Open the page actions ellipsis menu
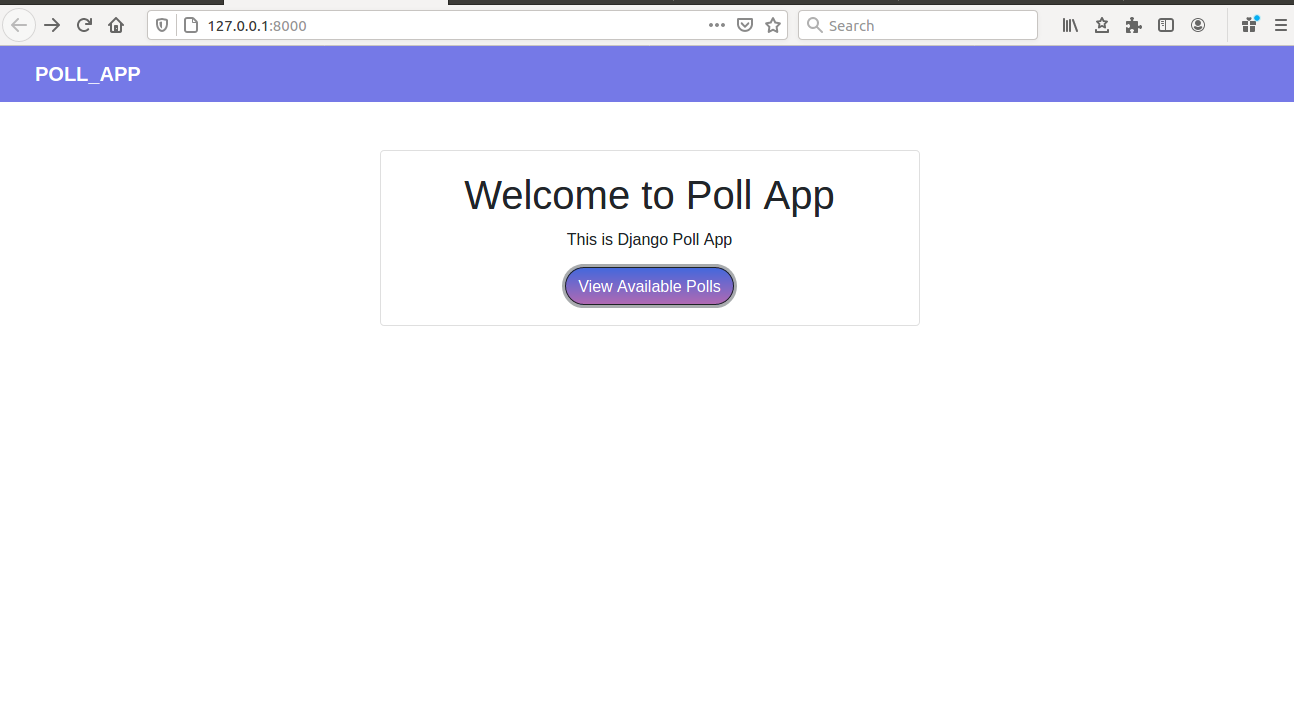The width and height of the screenshot is (1294, 715). click(717, 25)
